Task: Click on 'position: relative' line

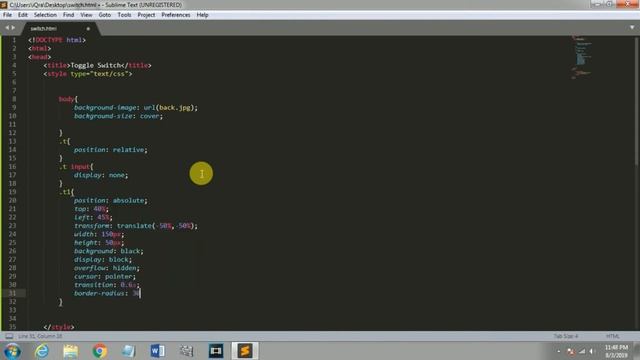Action: [111, 150]
